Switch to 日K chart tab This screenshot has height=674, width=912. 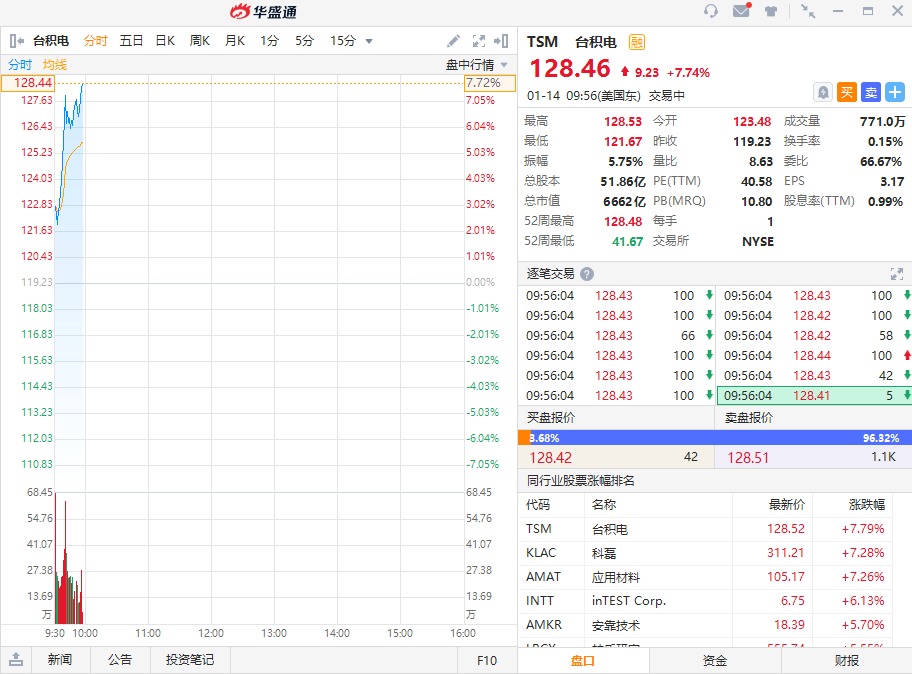165,41
